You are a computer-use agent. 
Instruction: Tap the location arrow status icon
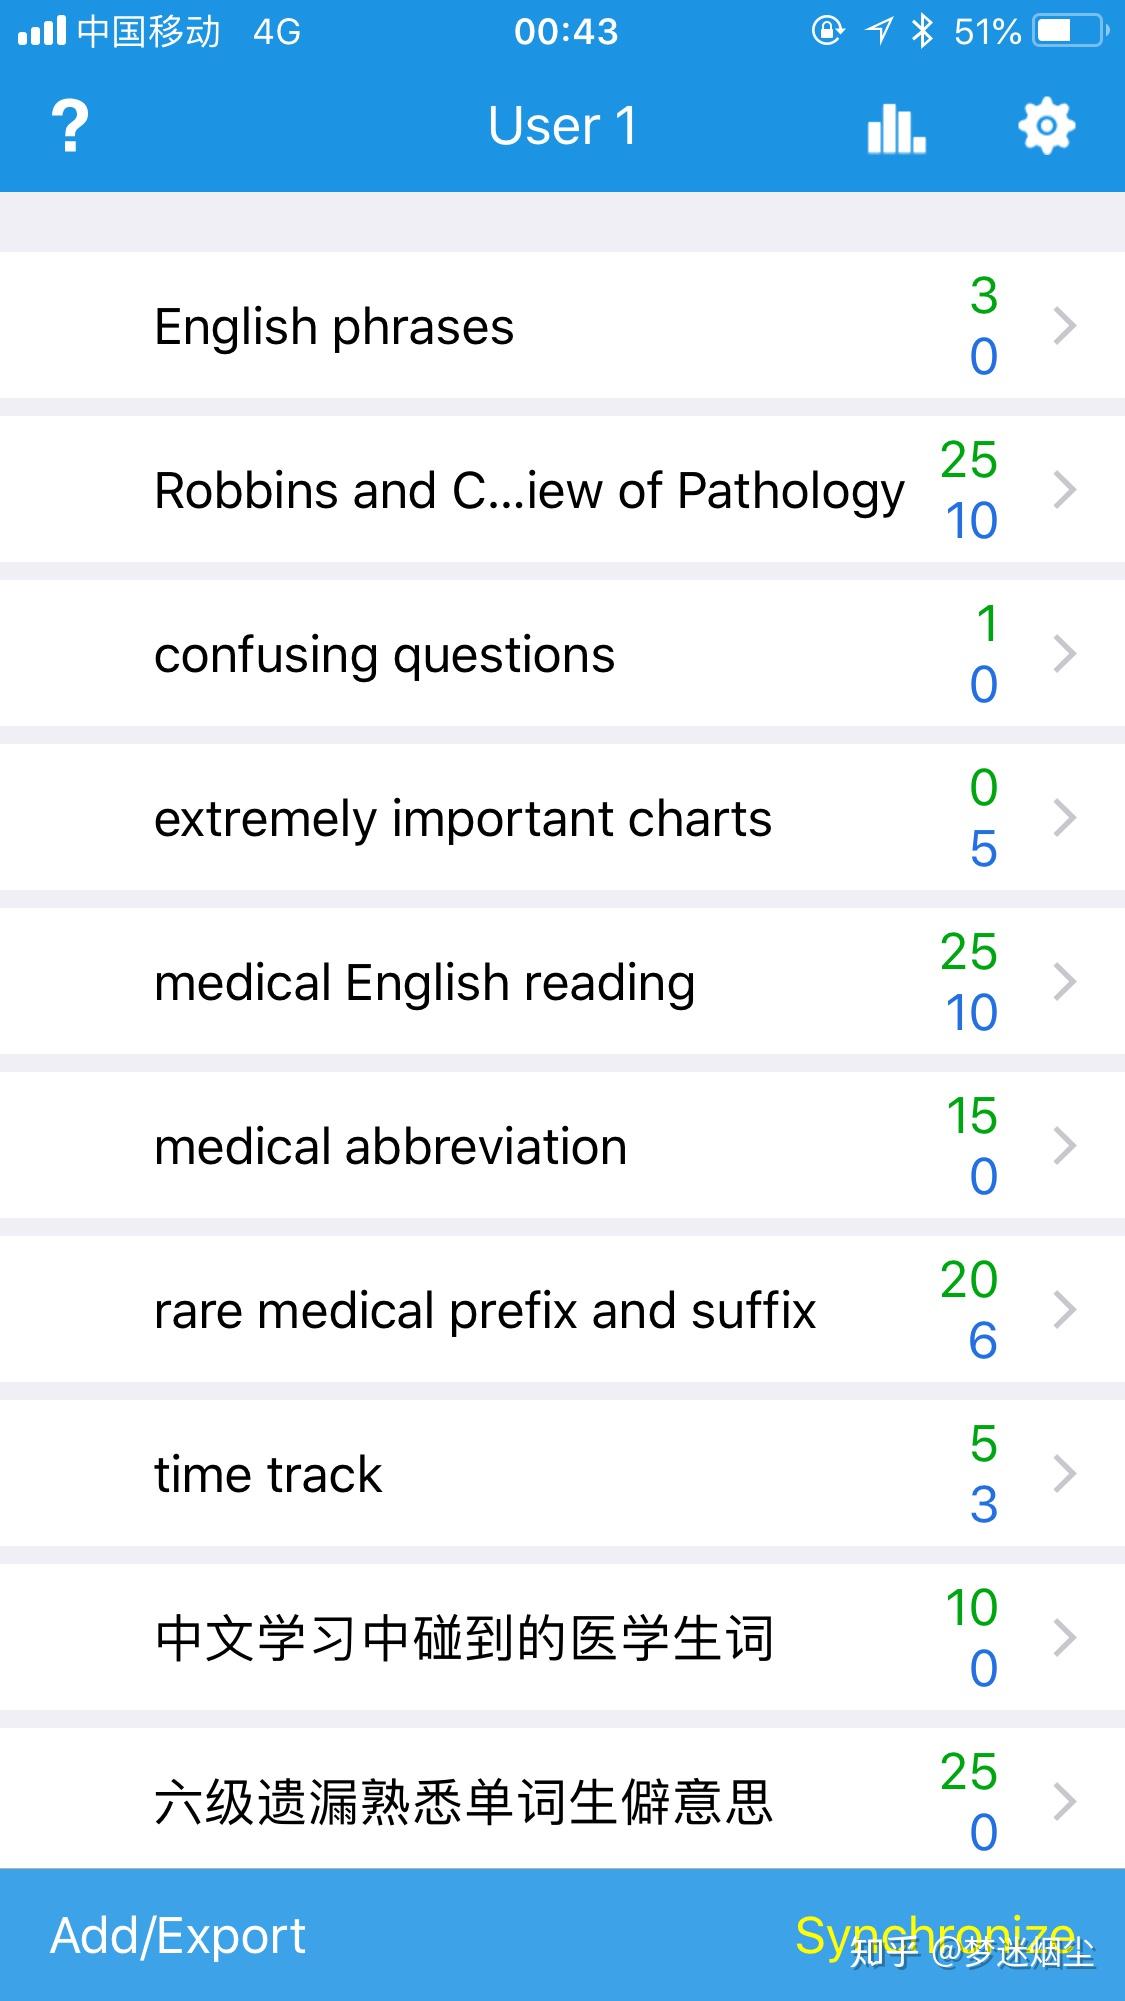[x=879, y=32]
